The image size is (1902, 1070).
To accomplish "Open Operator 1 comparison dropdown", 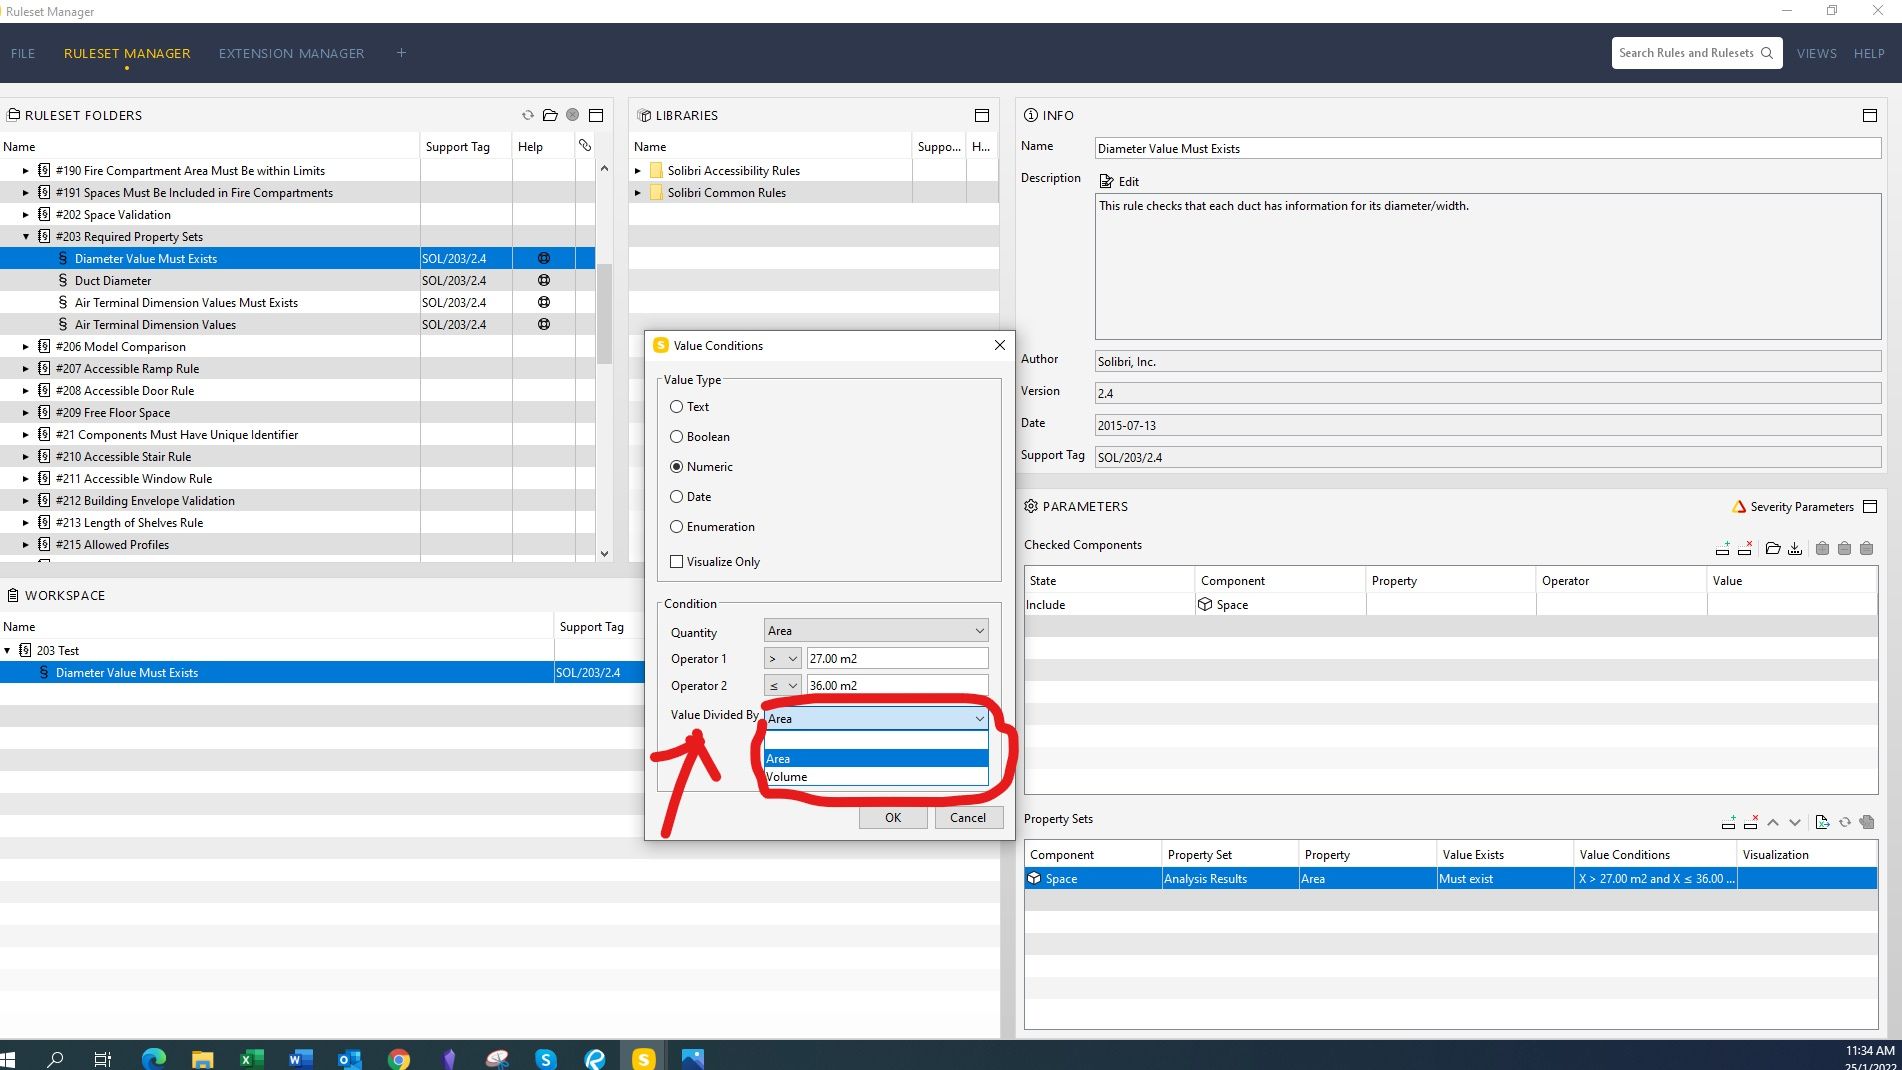I will (782, 659).
